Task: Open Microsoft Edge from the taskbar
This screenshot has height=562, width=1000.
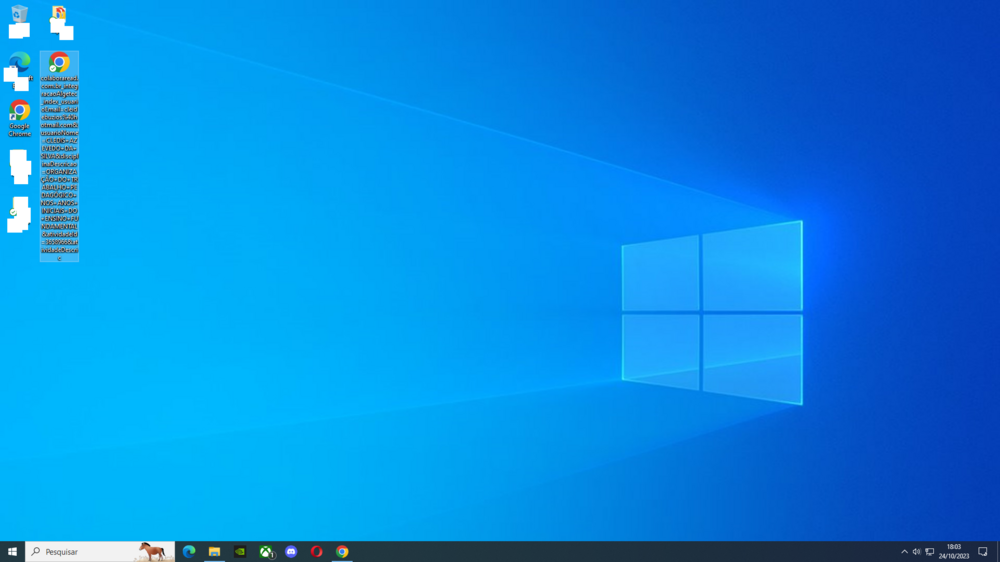Action: (x=189, y=551)
